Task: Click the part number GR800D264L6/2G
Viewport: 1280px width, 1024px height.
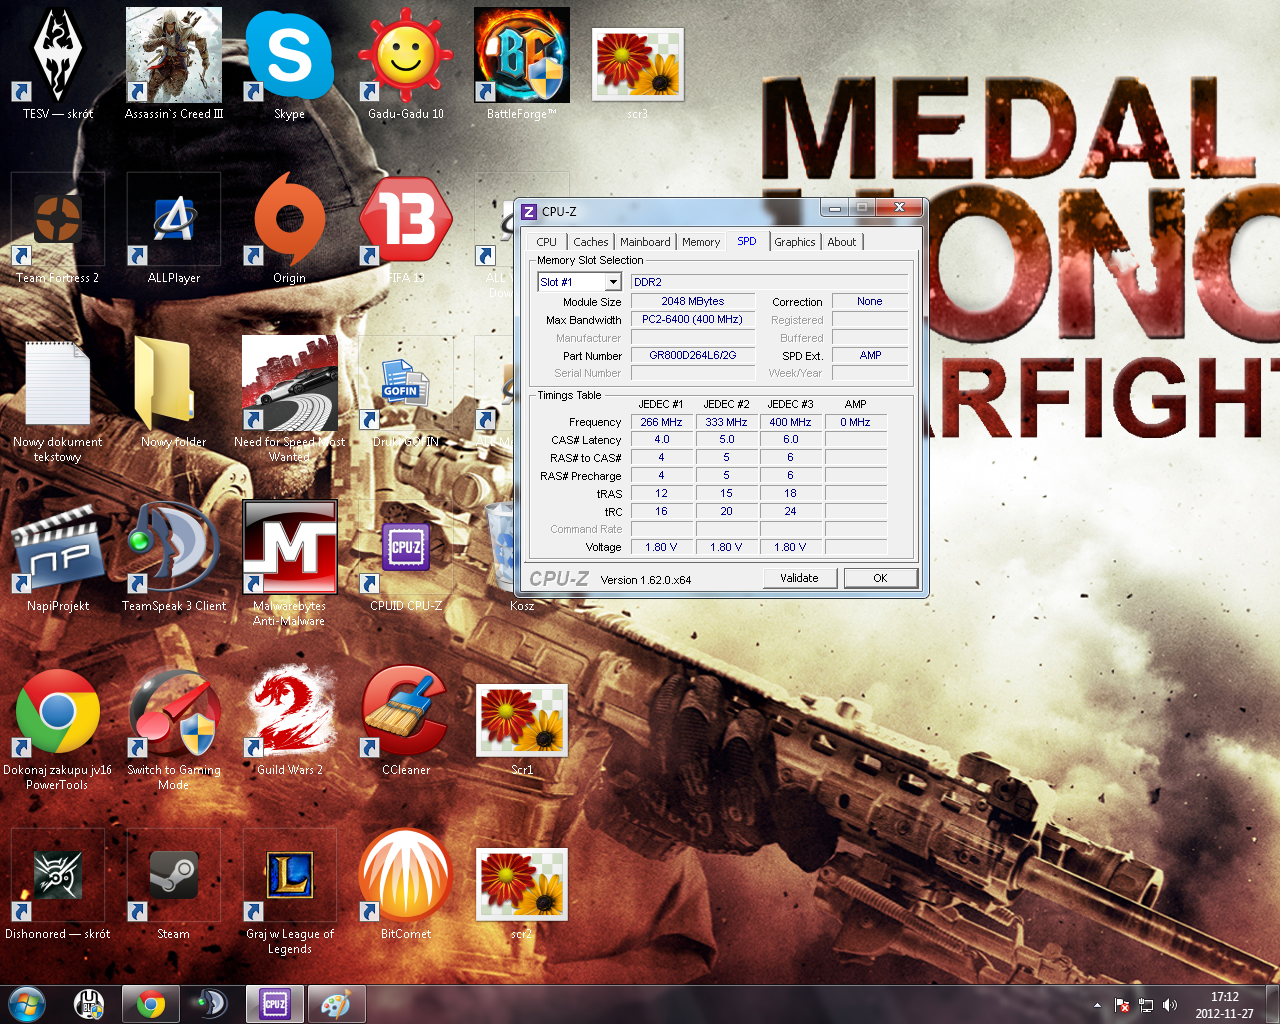Action: (x=693, y=355)
